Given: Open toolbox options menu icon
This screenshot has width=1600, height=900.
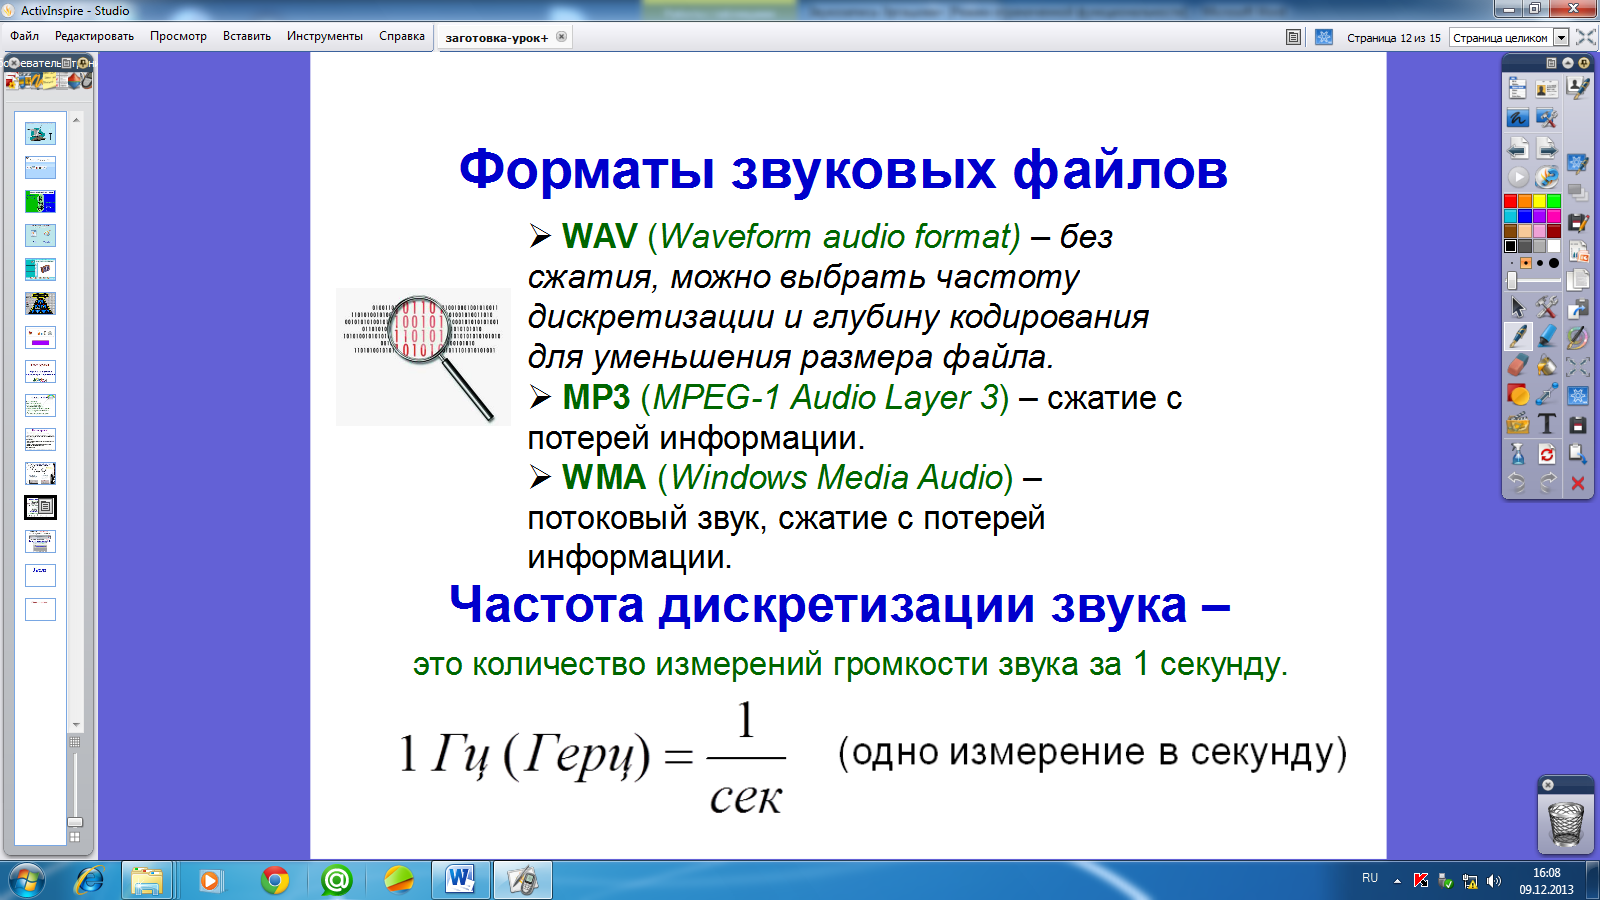Looking at the screenshot, I should click(x=1552, y=63).
